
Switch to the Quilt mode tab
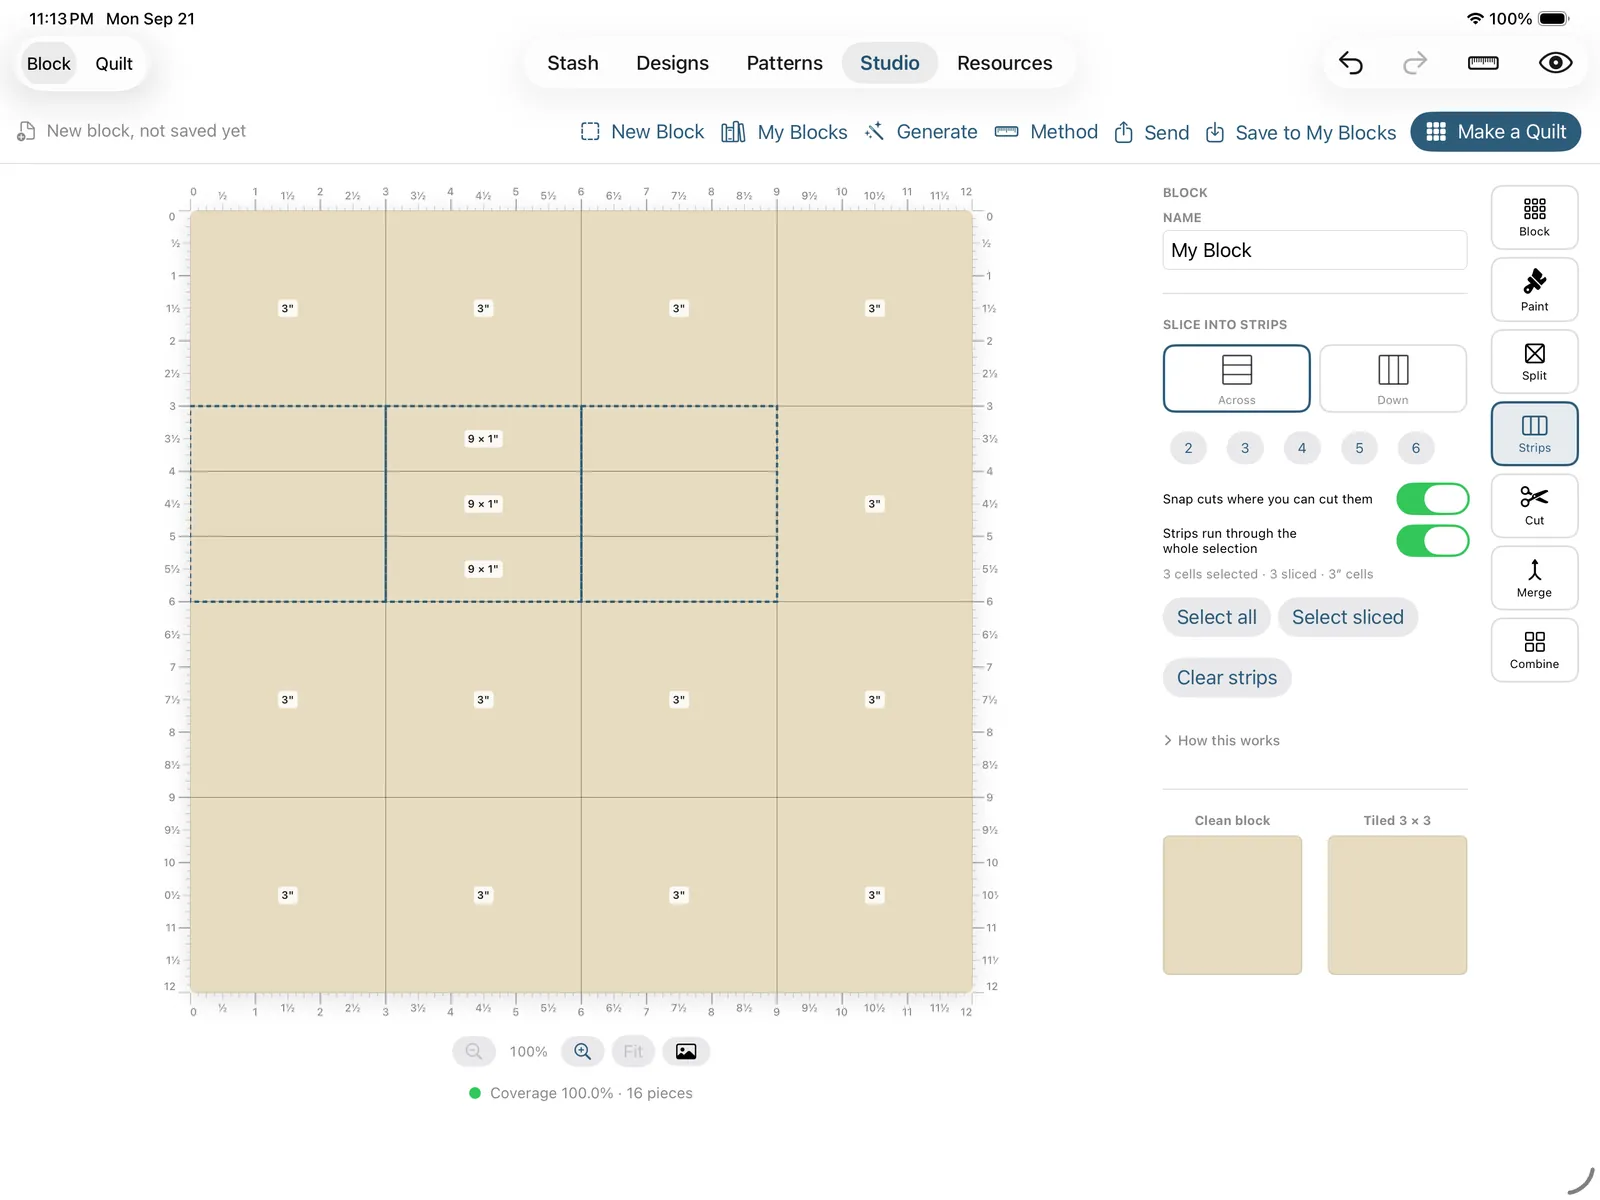point(114,64)
